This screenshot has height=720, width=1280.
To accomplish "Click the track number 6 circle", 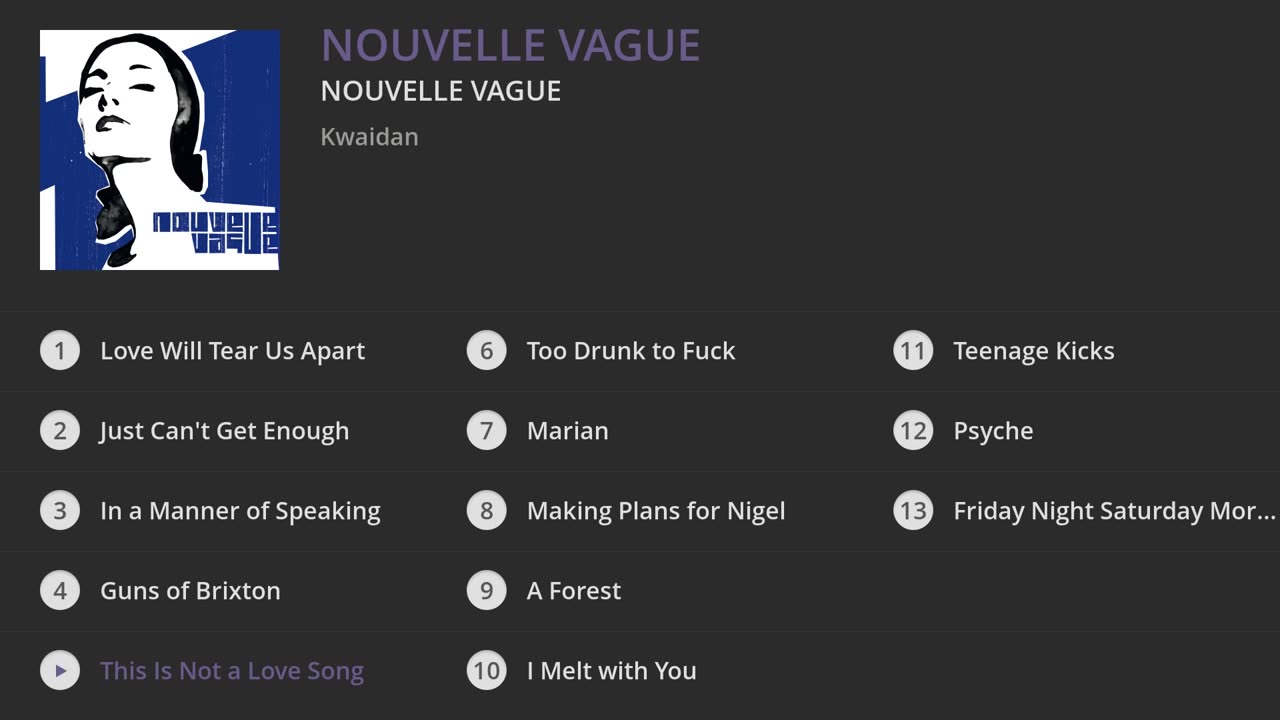I will pyautogui.click(x=487, y=351).
